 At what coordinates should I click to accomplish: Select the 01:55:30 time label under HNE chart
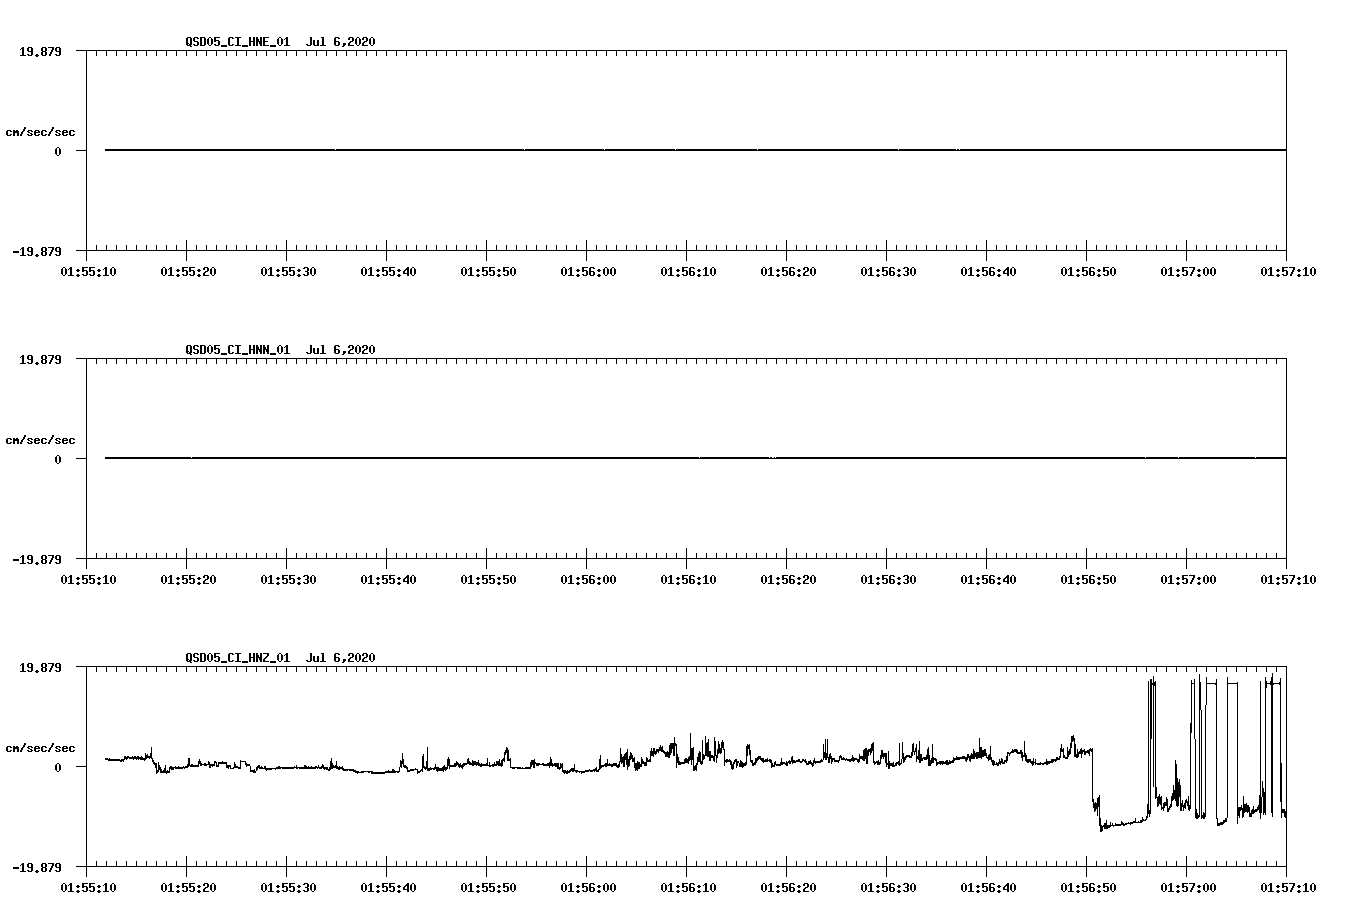tap(287, 271)
